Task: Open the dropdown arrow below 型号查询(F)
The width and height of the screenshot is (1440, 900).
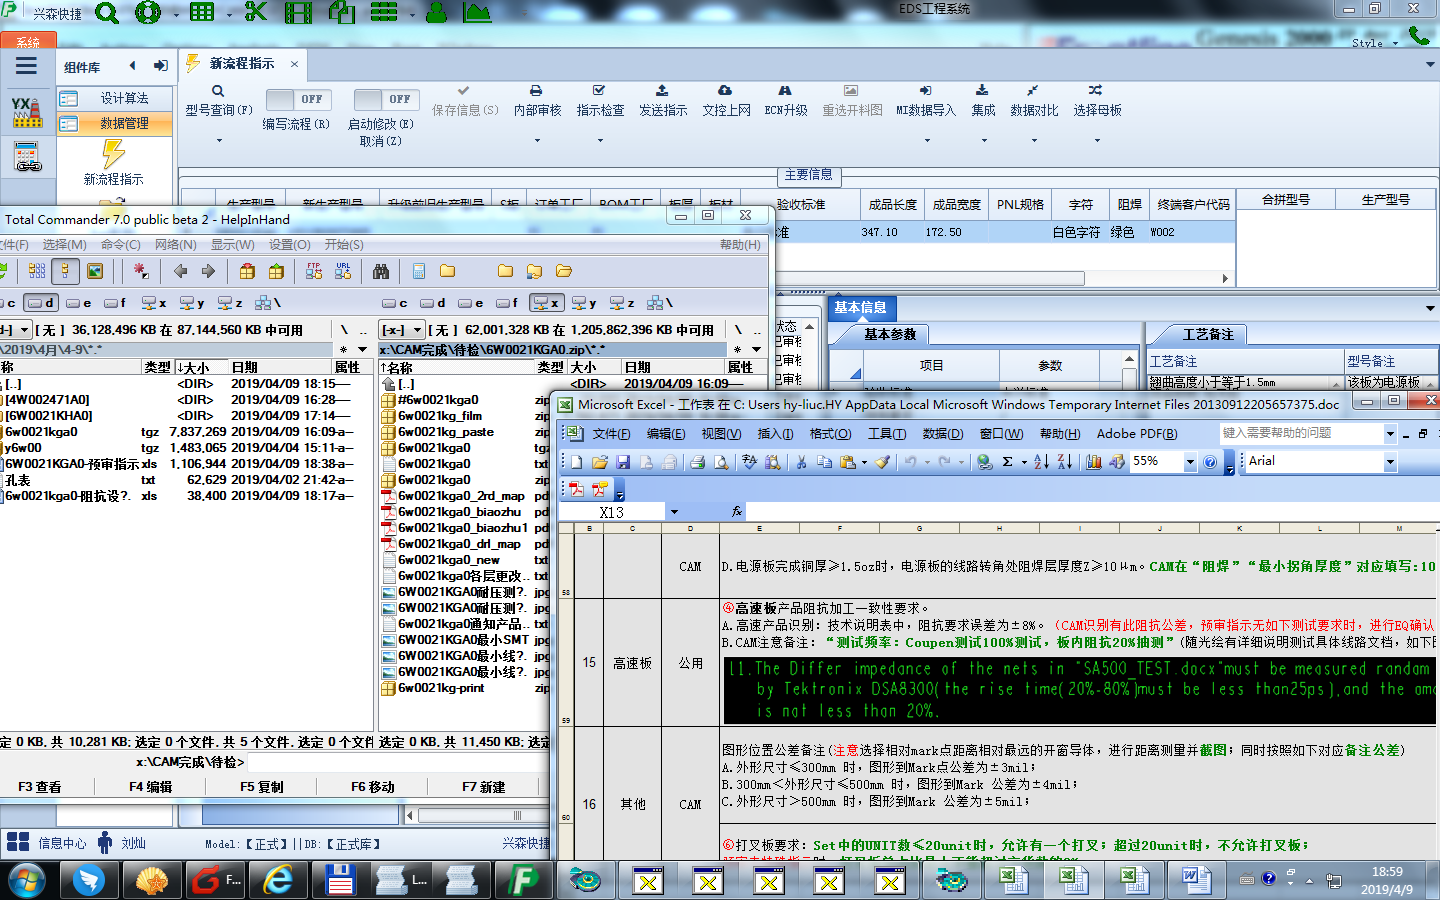Action: point(219,141)
